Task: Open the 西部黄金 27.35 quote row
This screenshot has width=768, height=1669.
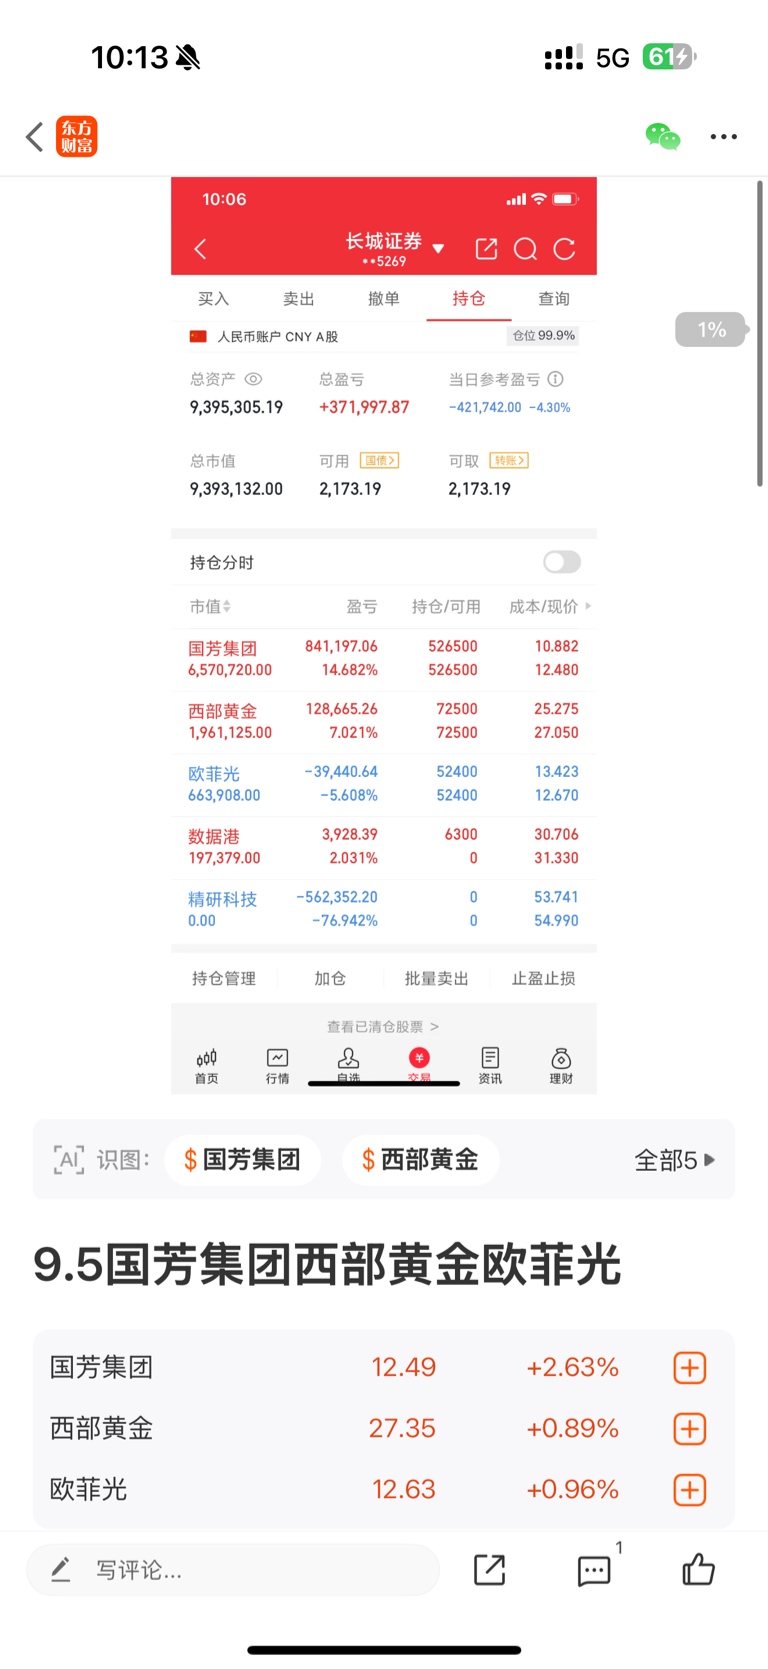Action: pos(384,1428)
